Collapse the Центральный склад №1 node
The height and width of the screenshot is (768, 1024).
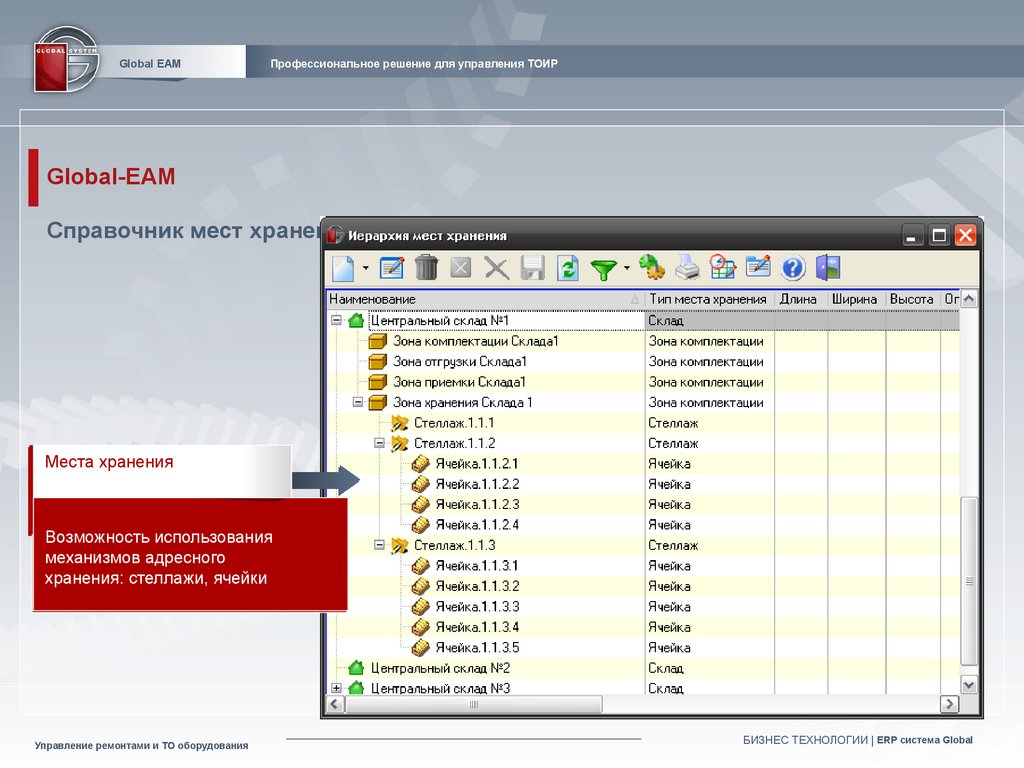tap(336, 321)
